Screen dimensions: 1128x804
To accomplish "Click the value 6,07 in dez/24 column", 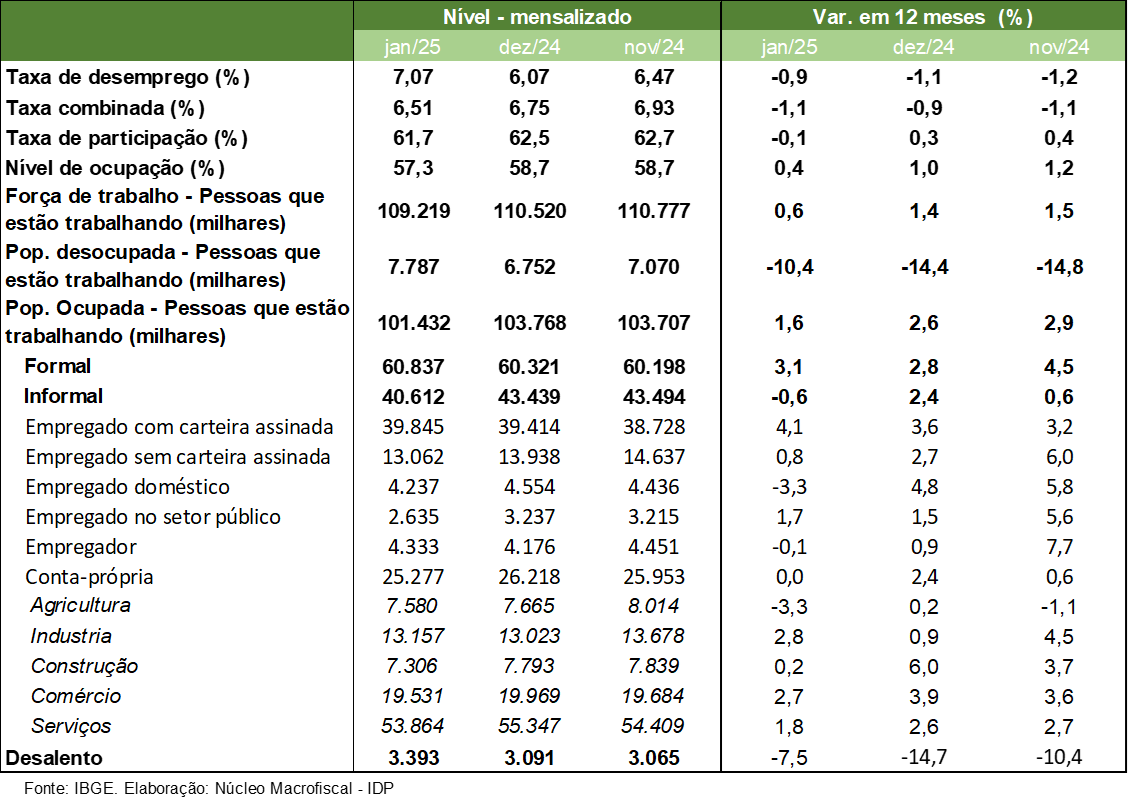I will click(529, 77).
